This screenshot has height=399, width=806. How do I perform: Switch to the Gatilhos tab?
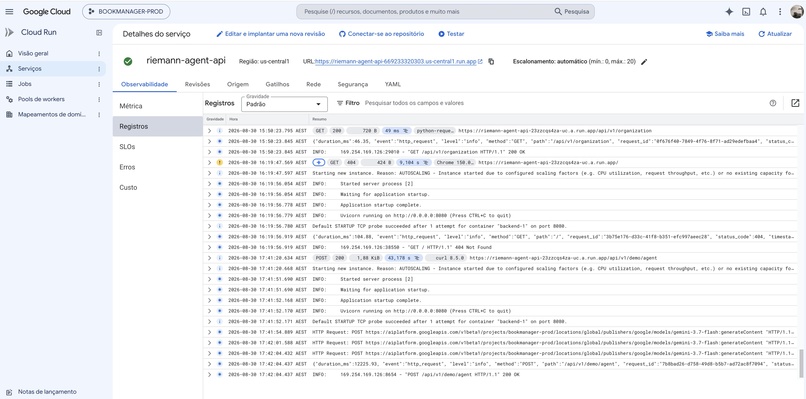pos(277,84)
